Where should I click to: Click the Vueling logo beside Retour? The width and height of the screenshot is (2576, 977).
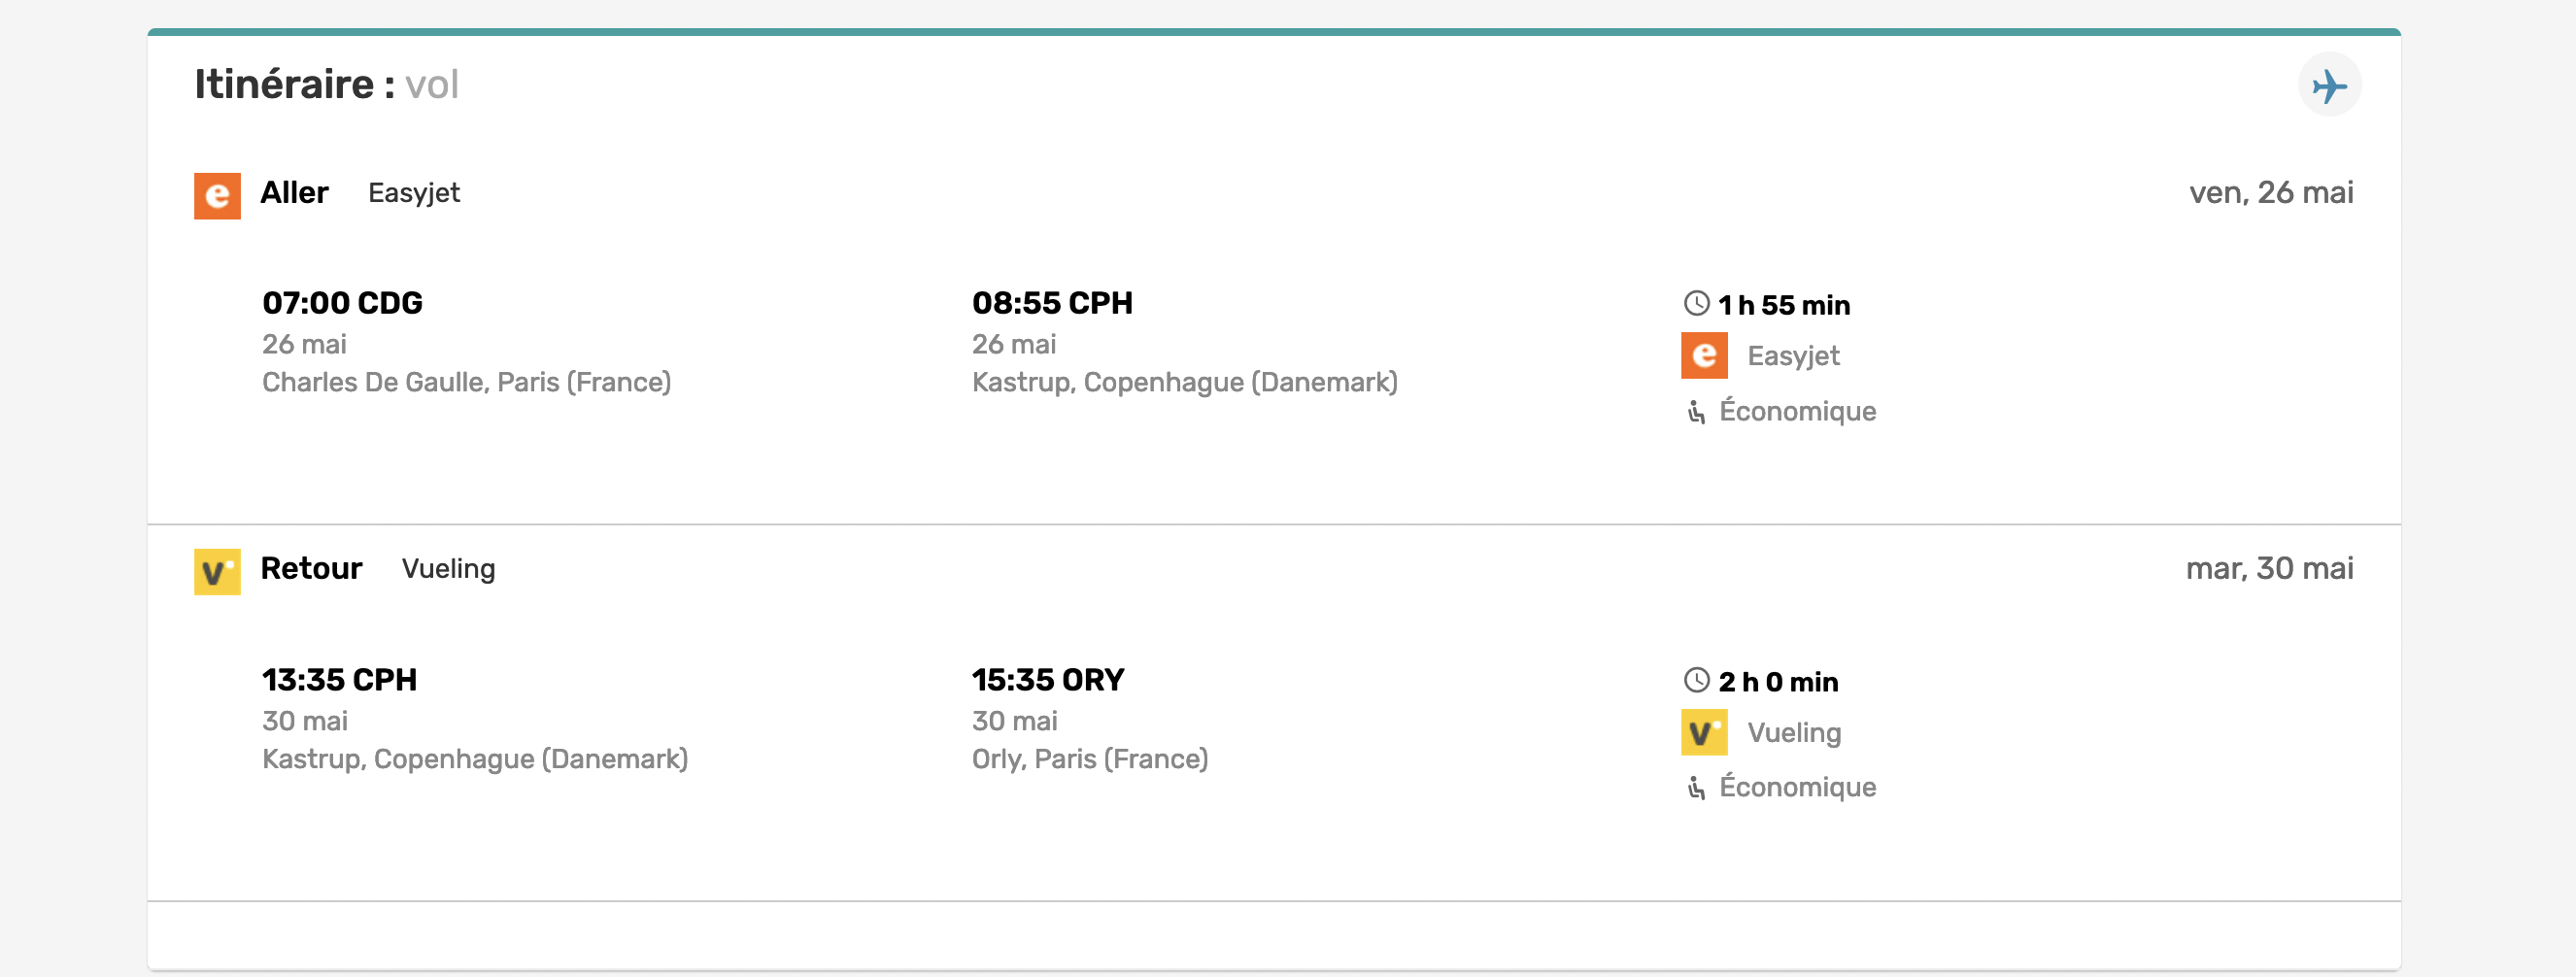[x=217, y=571]
